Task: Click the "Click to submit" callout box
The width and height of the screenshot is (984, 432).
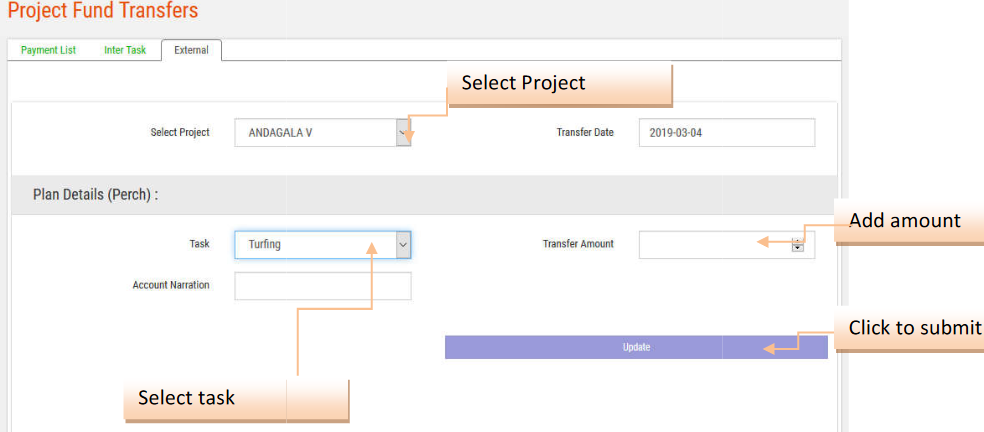Action: [x=910, y=329]
